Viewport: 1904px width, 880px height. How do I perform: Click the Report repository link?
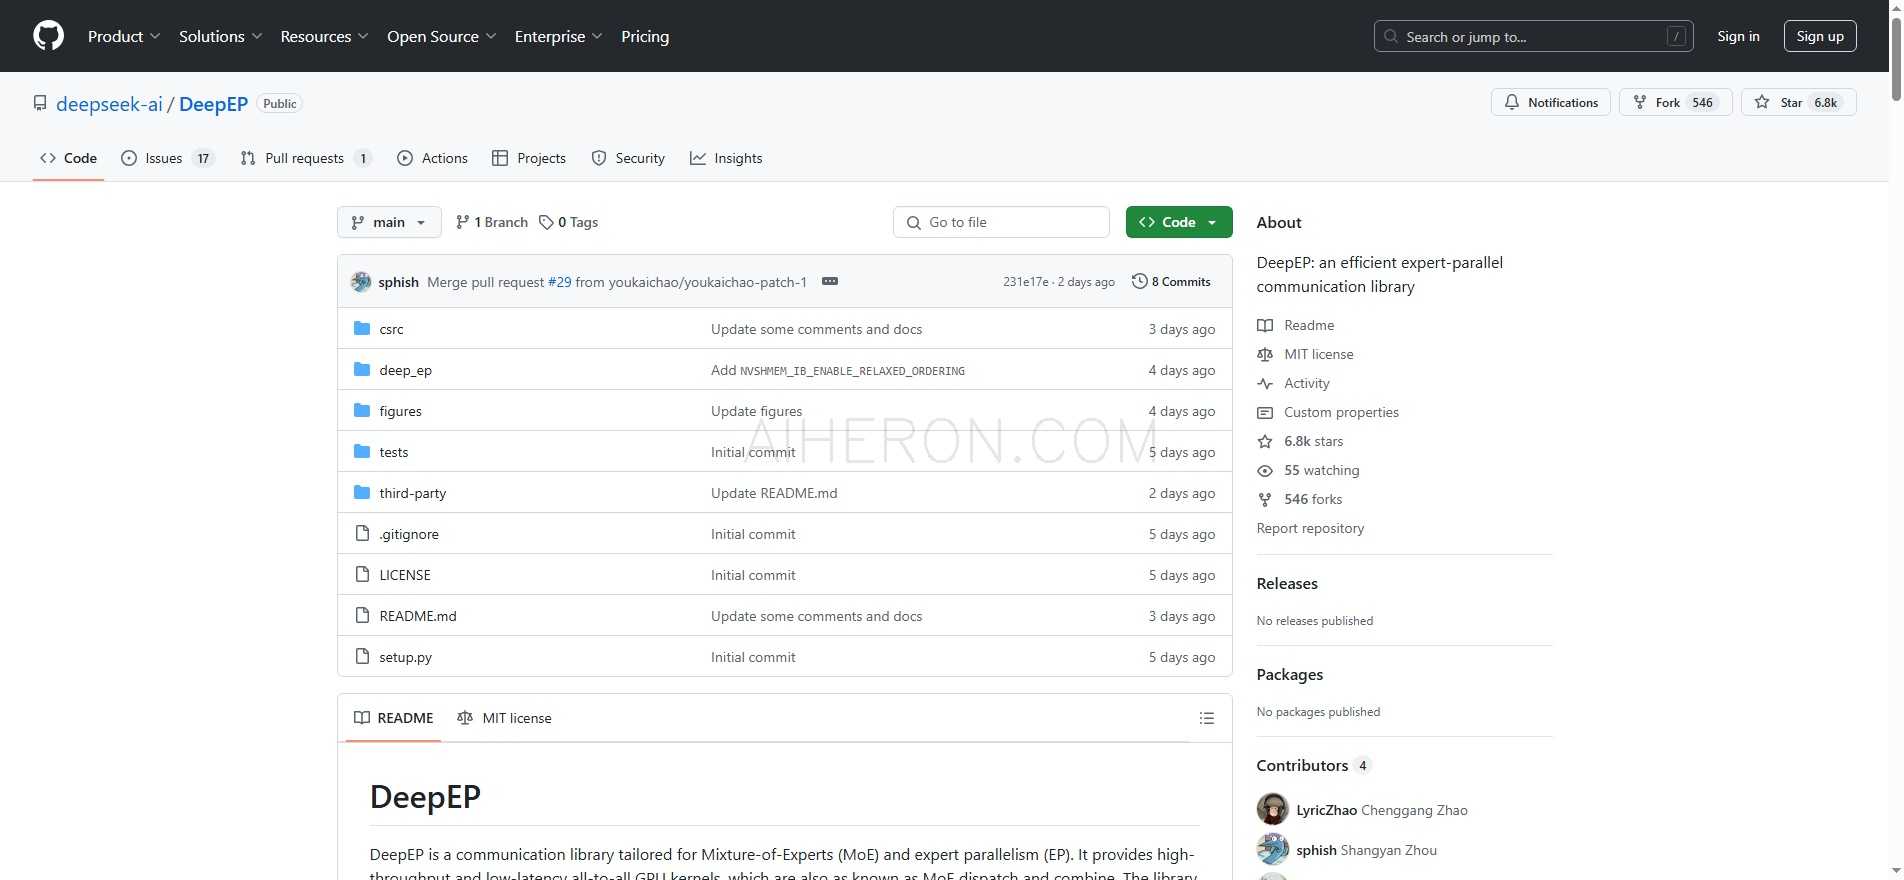coord(1310,528)
